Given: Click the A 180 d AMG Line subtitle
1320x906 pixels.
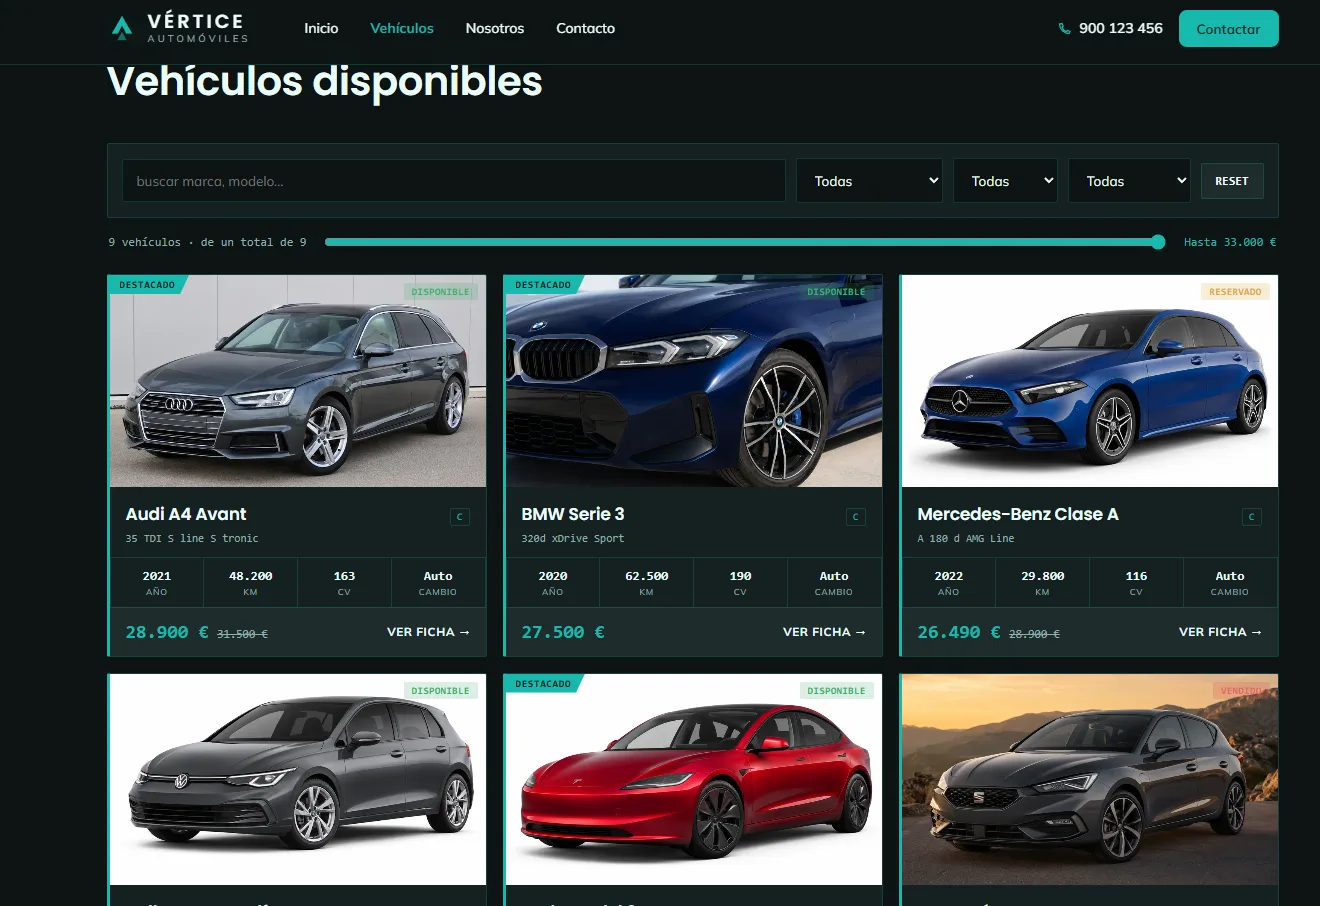Looking at the screenshot, I should tap(965, 538).
